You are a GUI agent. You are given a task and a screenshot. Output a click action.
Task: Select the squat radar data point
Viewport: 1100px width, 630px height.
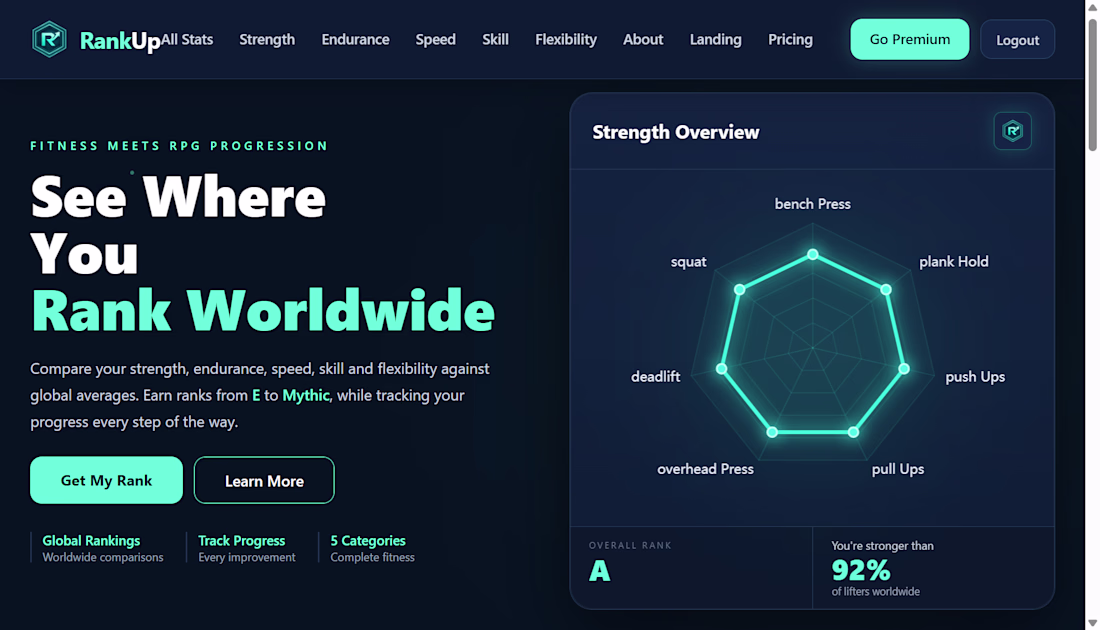coord(739,289)
